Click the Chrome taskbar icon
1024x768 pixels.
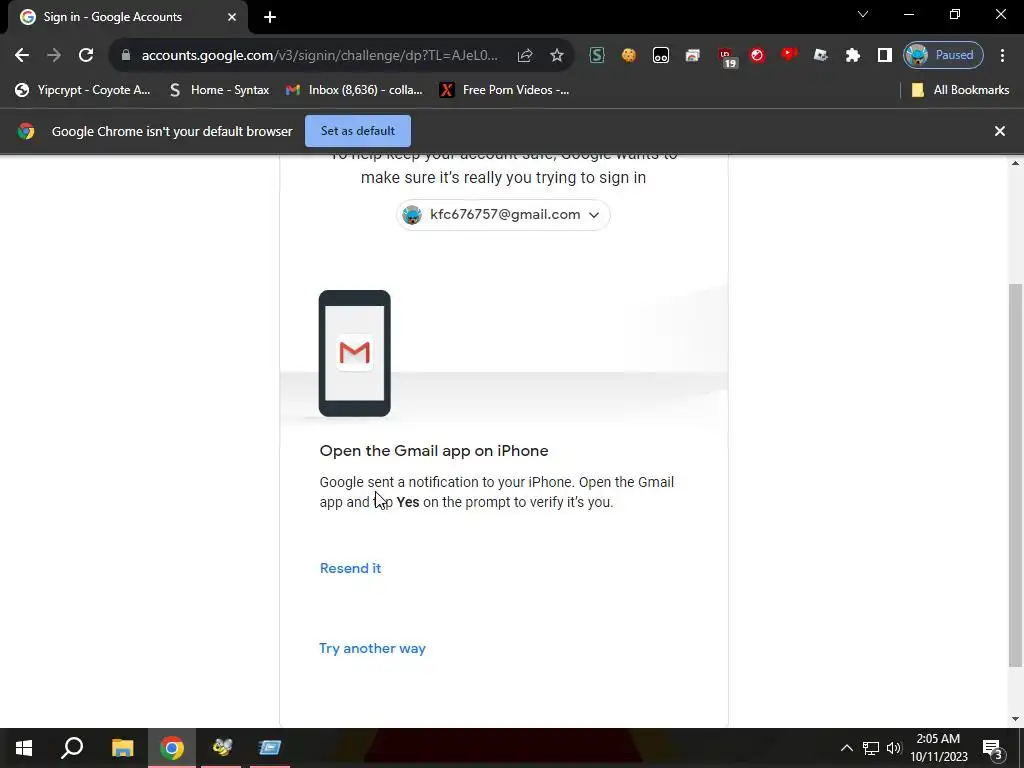172,748
